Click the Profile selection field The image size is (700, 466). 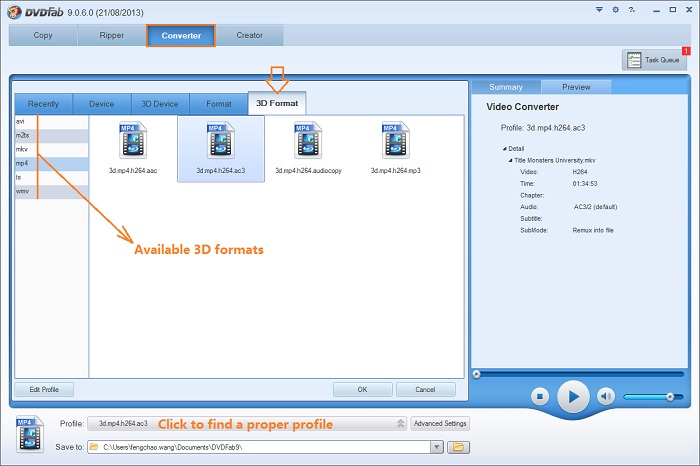pos(247,424)
